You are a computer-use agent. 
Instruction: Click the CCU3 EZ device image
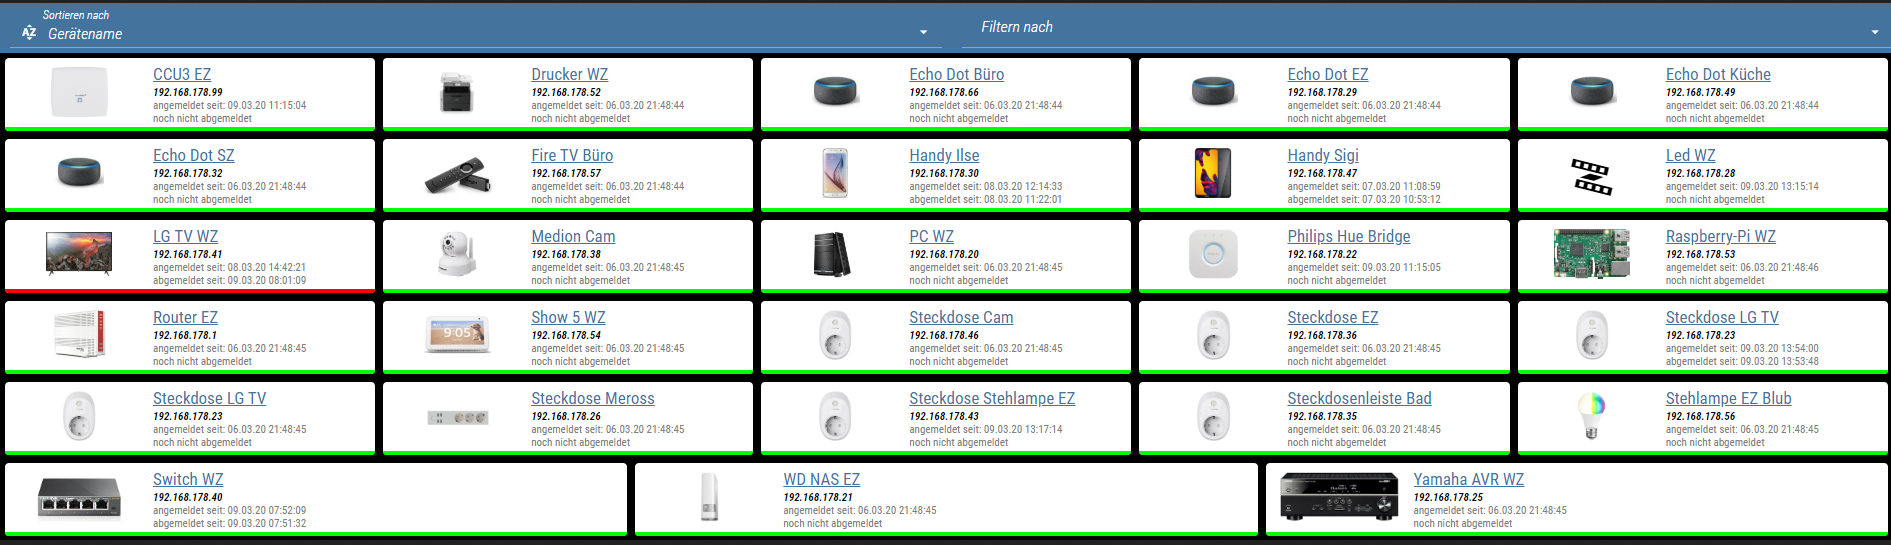coord(79,92)
